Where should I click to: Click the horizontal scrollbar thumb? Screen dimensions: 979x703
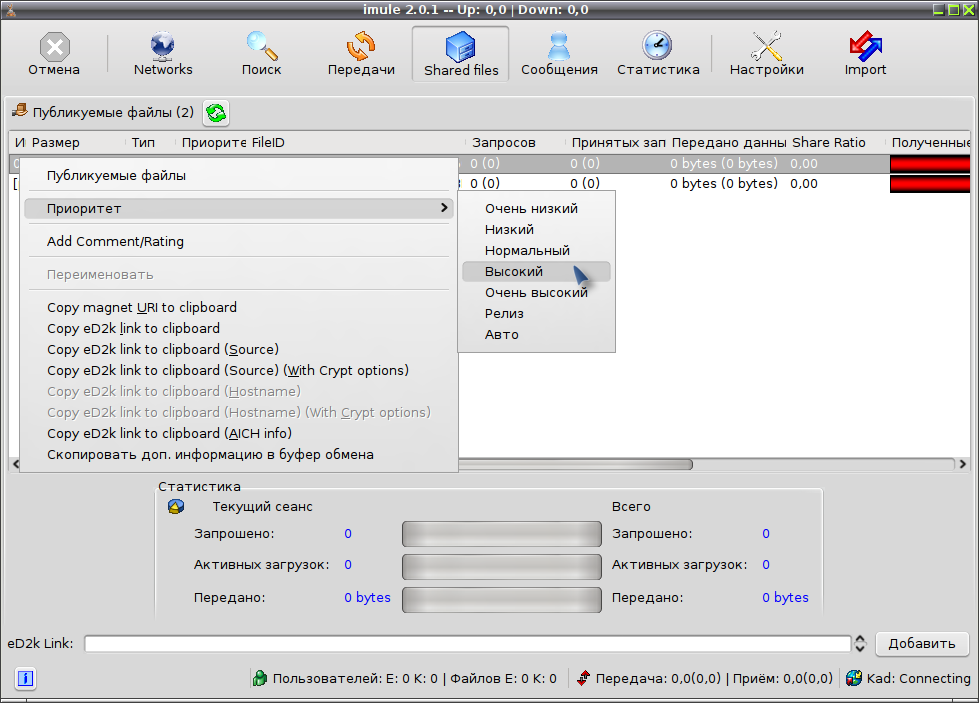pyautogui.click(x=575, y=465)
